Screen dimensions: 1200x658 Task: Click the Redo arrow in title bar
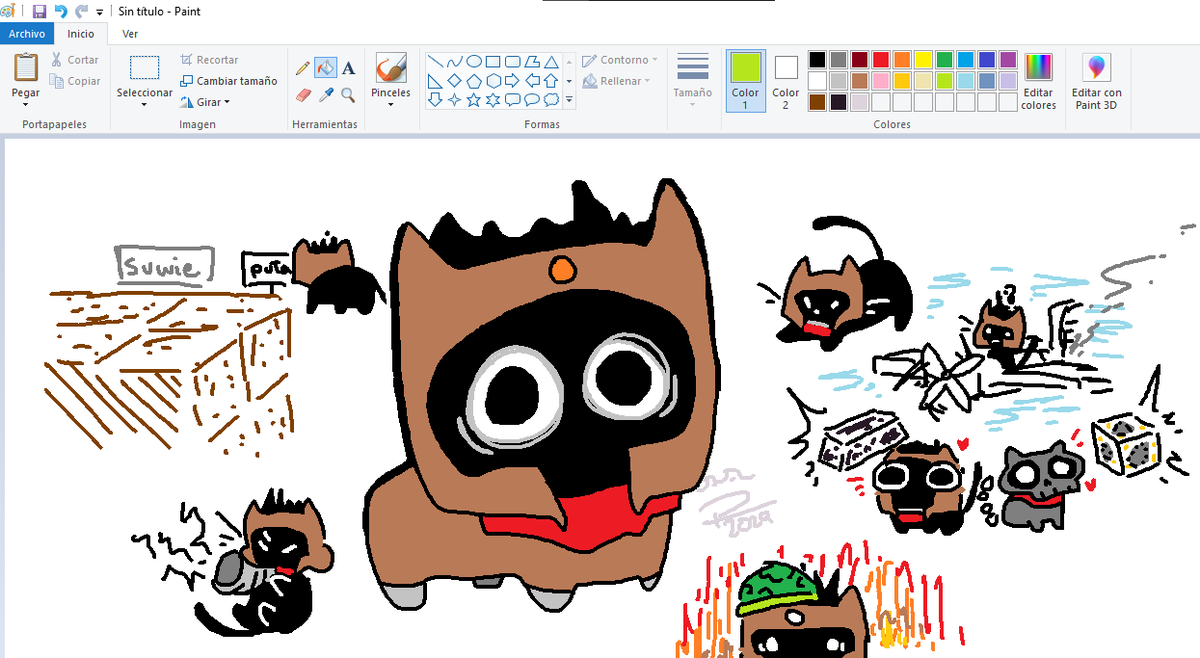pyautogui.click(x=82, y=11)
